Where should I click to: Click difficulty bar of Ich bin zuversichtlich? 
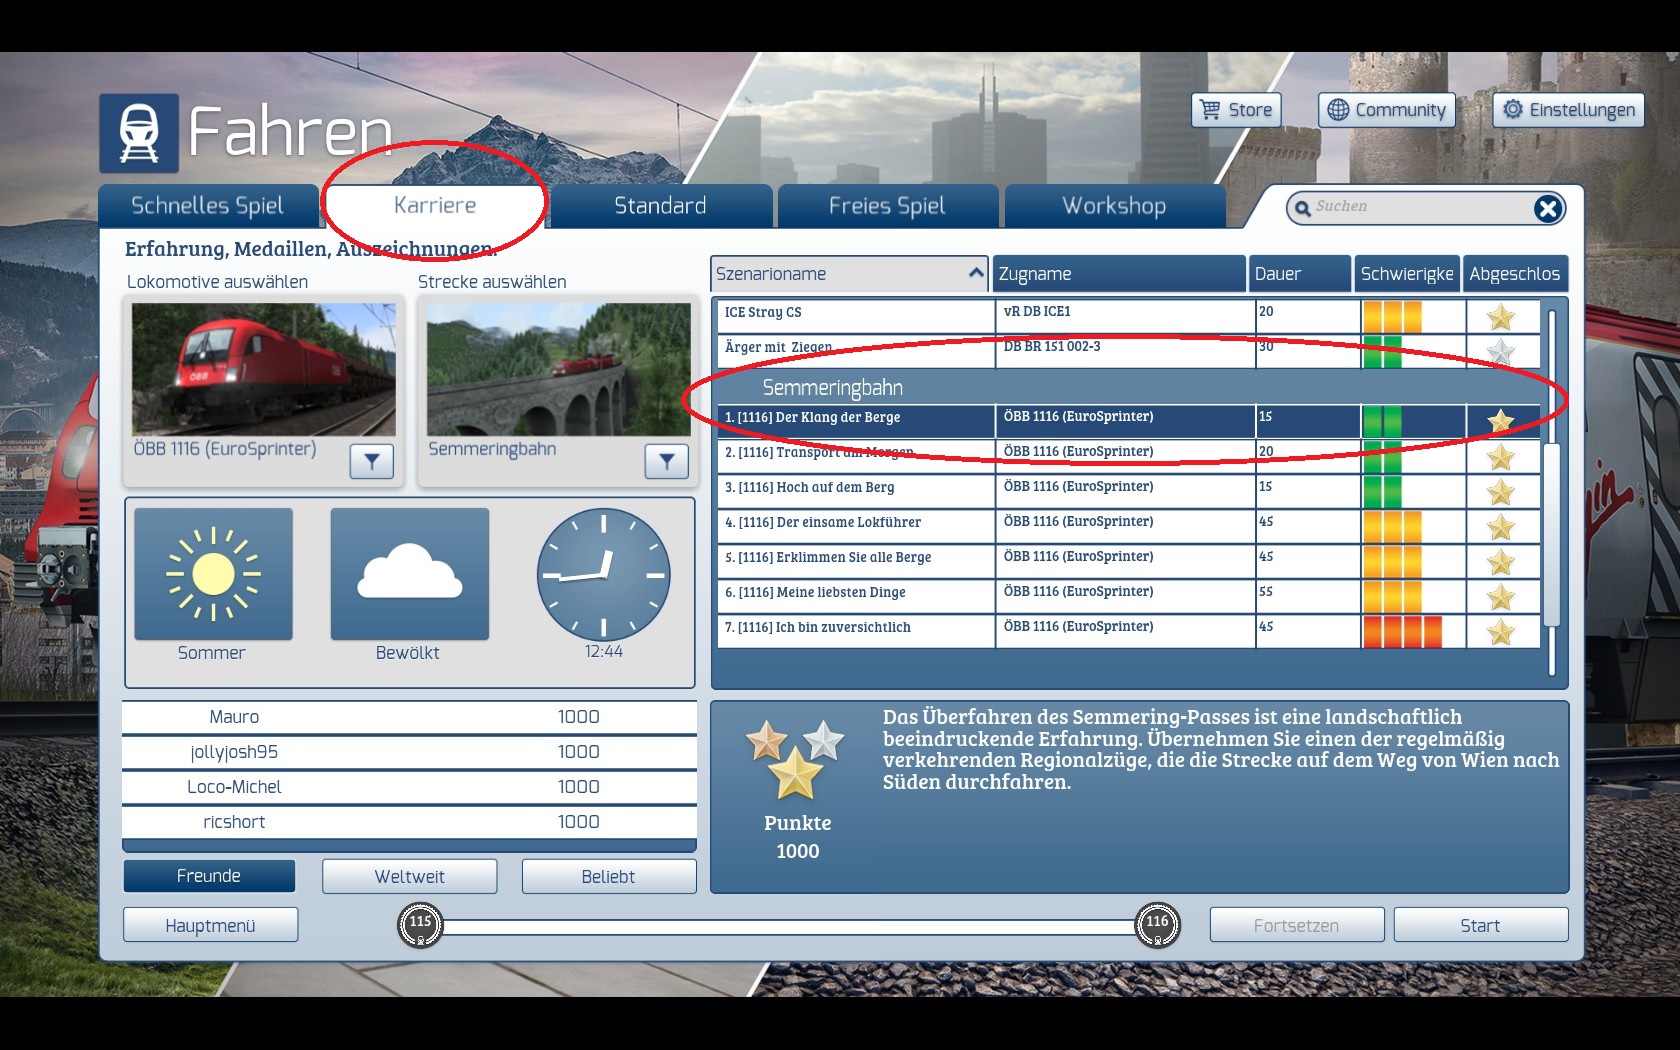[x=1402, y=632]
